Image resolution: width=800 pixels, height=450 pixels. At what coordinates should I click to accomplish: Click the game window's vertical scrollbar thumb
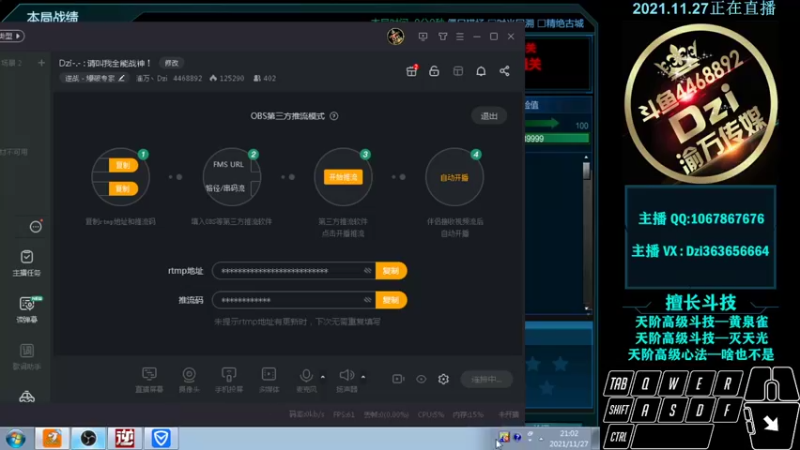click(x=586, y=170)
